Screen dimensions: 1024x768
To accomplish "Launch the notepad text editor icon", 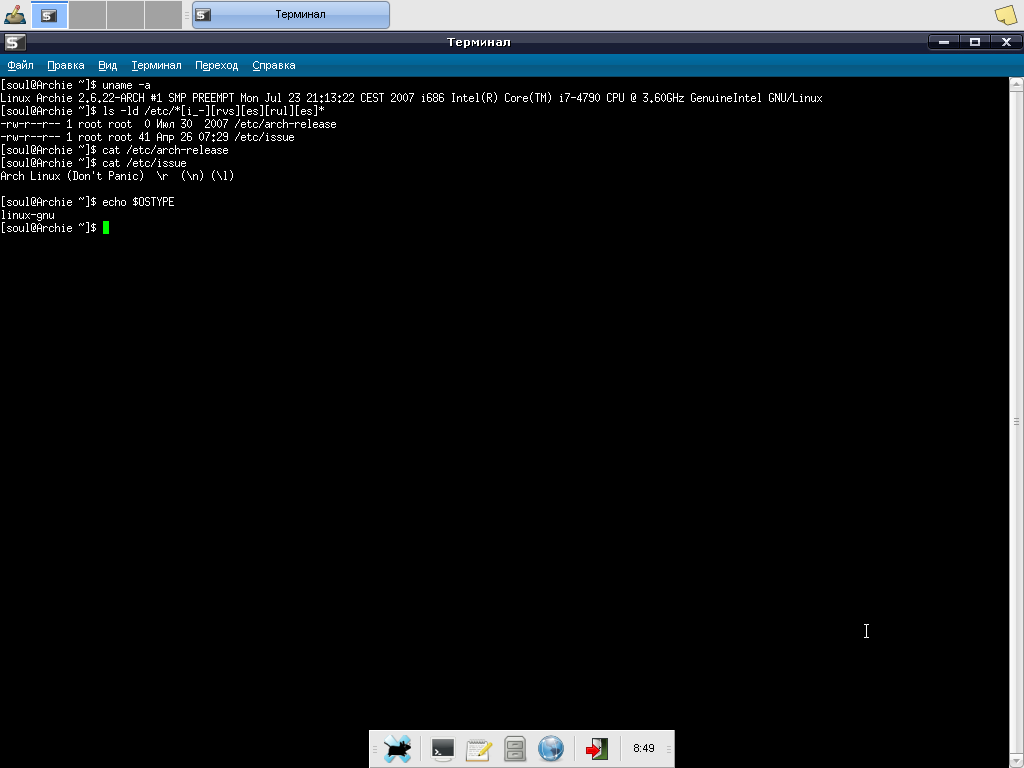I will (479, 748).
